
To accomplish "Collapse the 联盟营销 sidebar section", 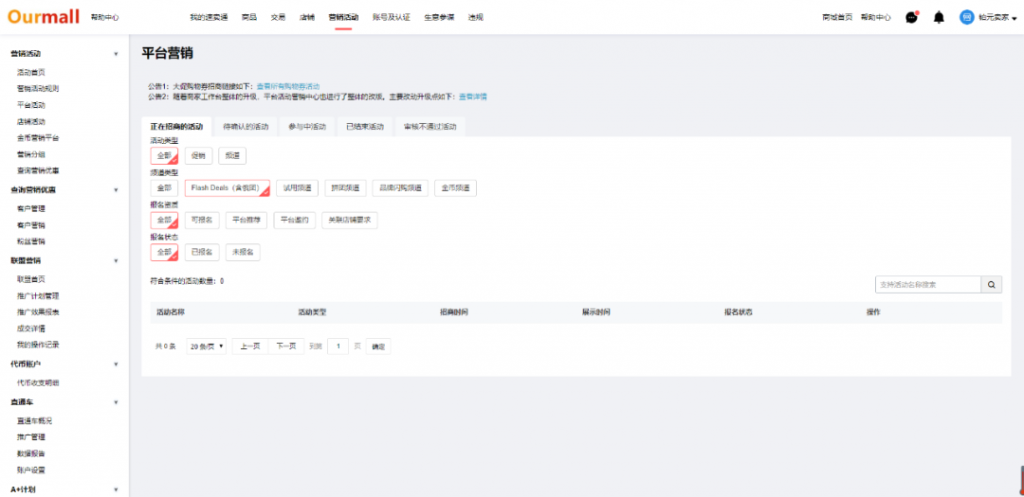I will (x=115, y=260).
